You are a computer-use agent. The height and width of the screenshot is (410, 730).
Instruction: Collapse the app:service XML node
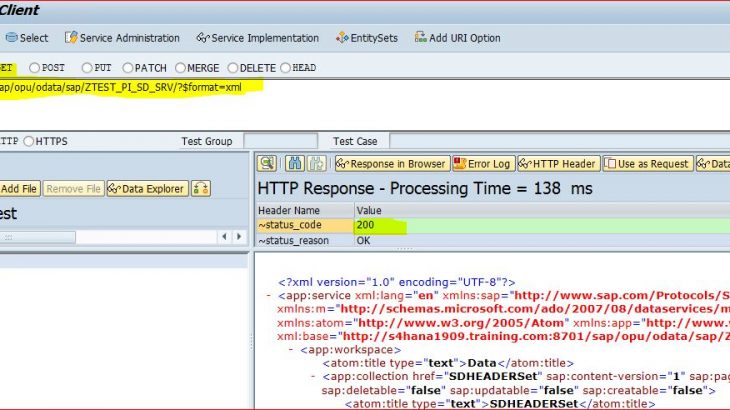[x=269, y=296]
